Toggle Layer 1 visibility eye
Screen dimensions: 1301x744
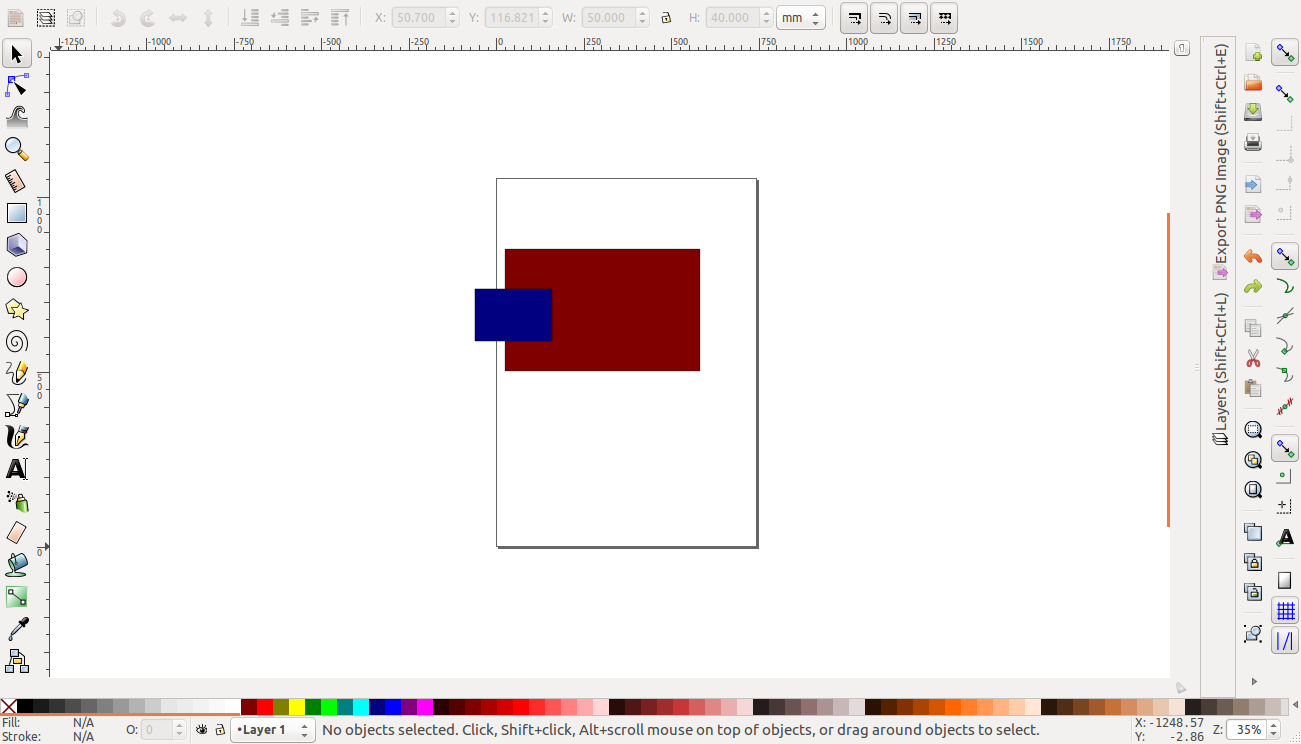coord(201,730)
